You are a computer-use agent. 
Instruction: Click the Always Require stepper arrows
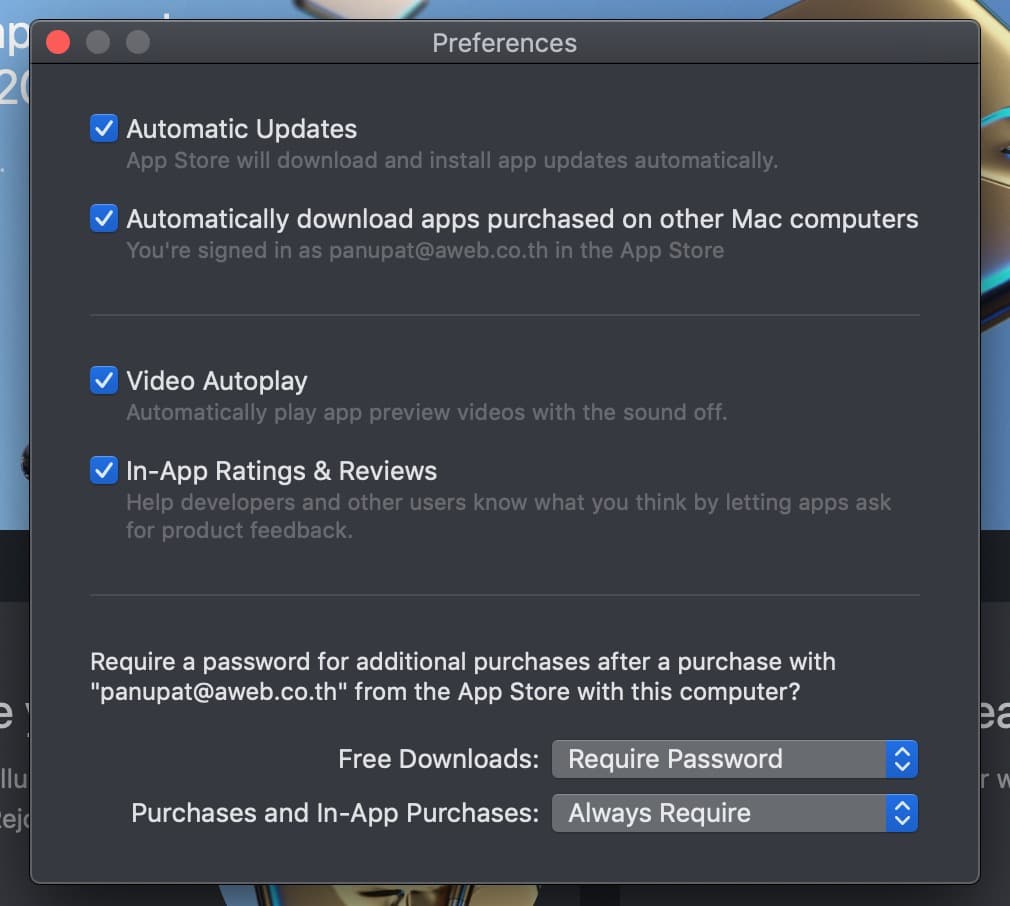(x=902, y=813)
